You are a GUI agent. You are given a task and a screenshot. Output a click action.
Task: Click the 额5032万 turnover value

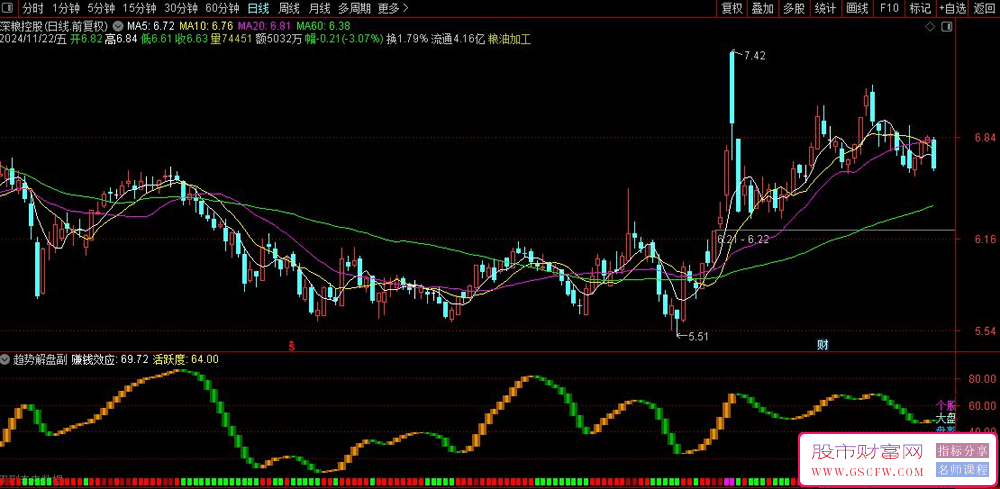[x=278, y=39]
